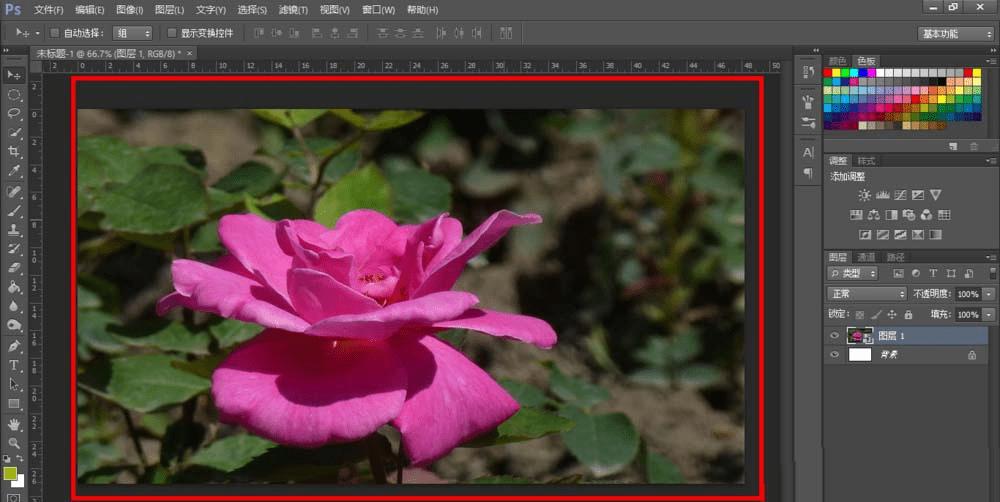Open the Character panel icon

click(x=808, y=152)
